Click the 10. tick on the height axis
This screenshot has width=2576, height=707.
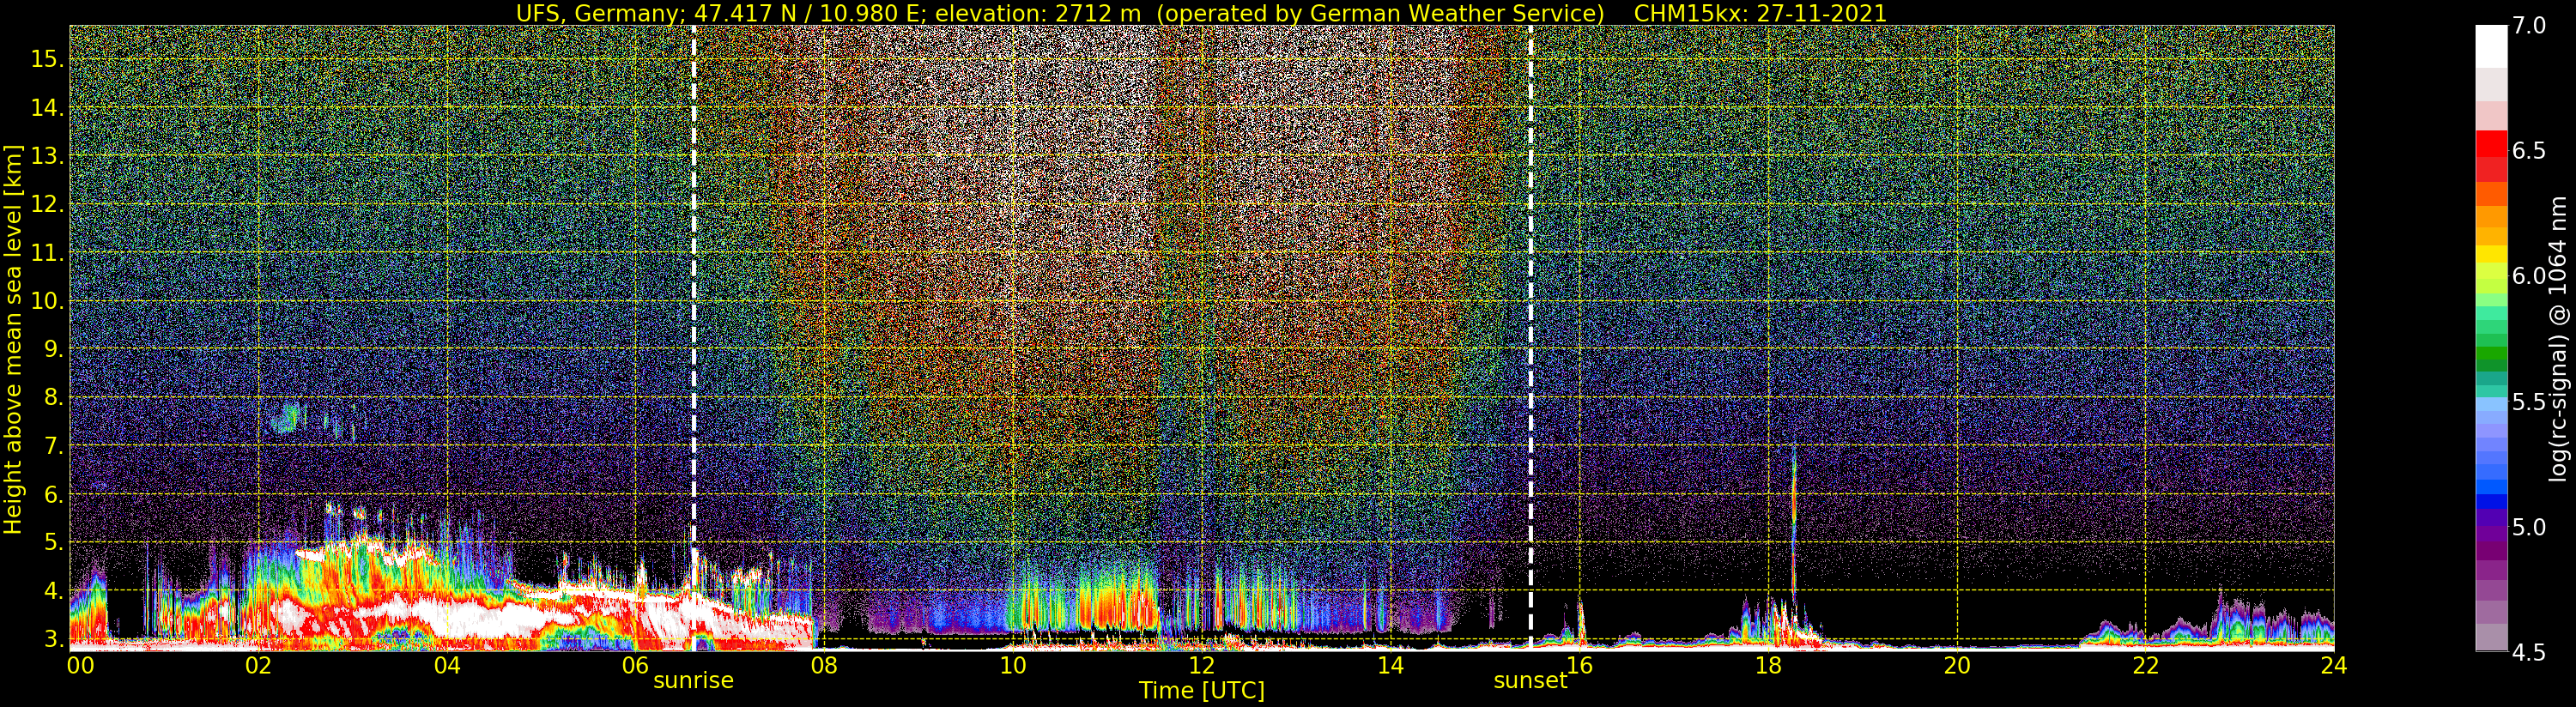pos(46,301)
